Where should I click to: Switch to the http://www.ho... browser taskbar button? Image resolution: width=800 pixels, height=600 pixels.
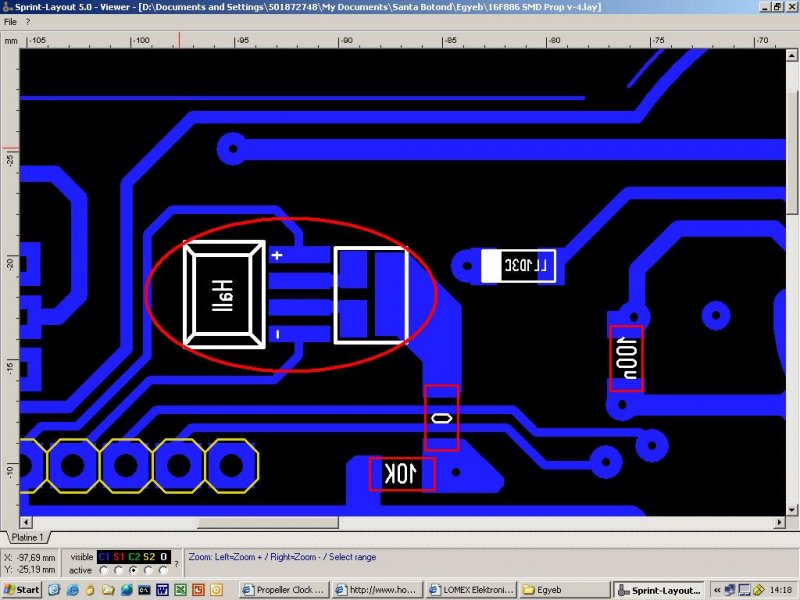click(x=378, y=590)
